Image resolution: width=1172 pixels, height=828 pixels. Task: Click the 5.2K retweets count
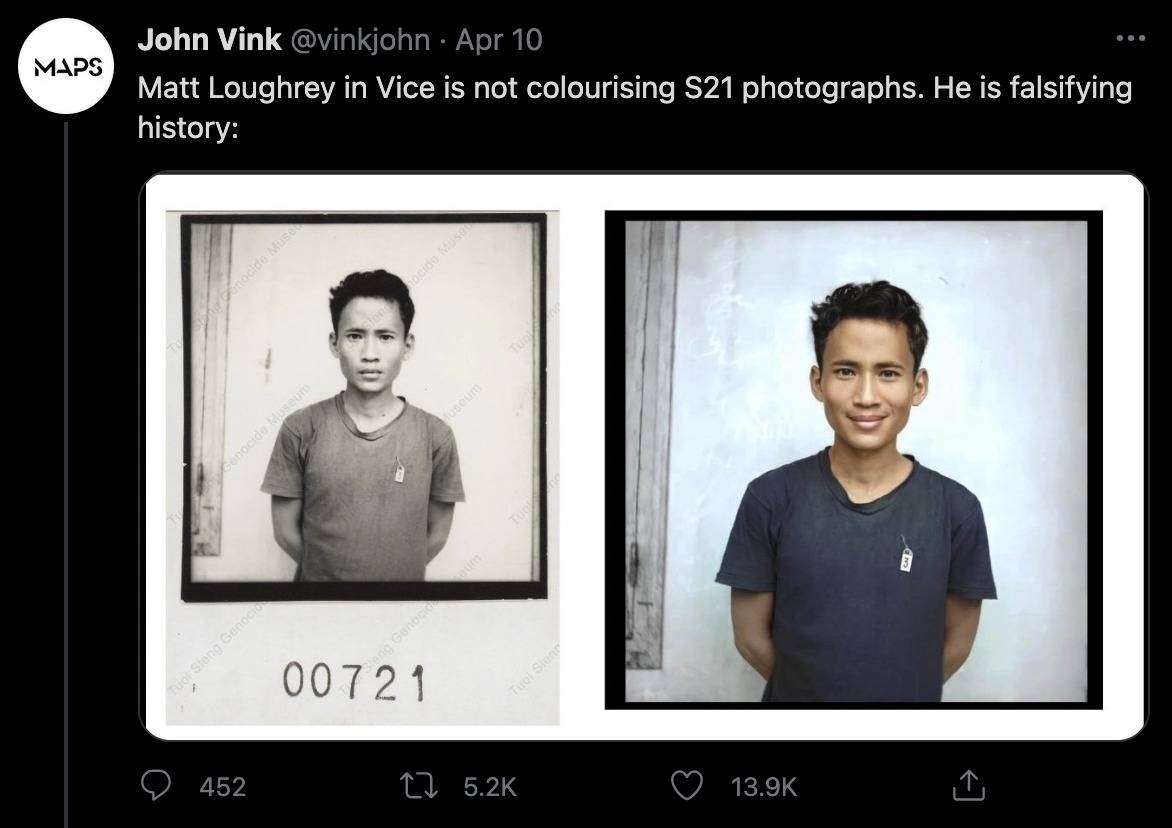coord(490,786)
